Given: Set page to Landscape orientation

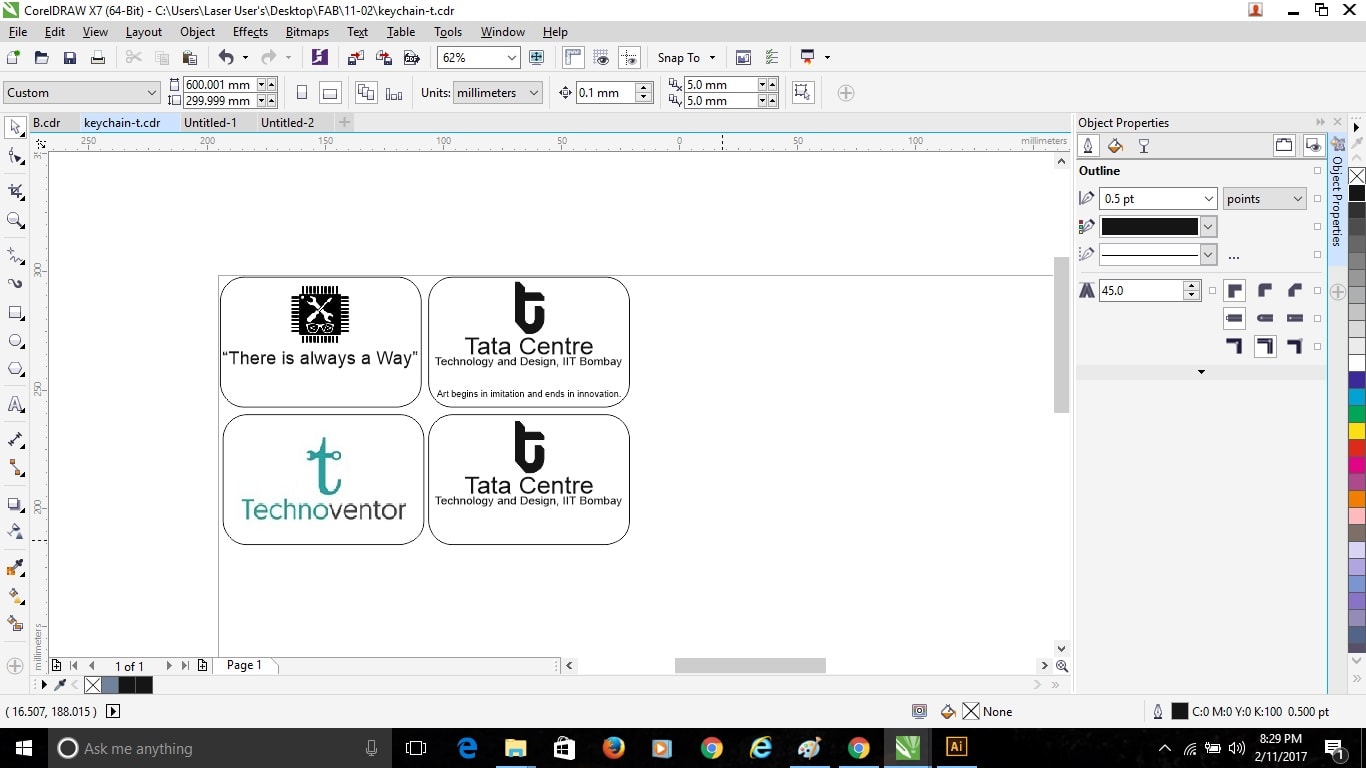Looking at the screenshot, I should tap(329, 93).
